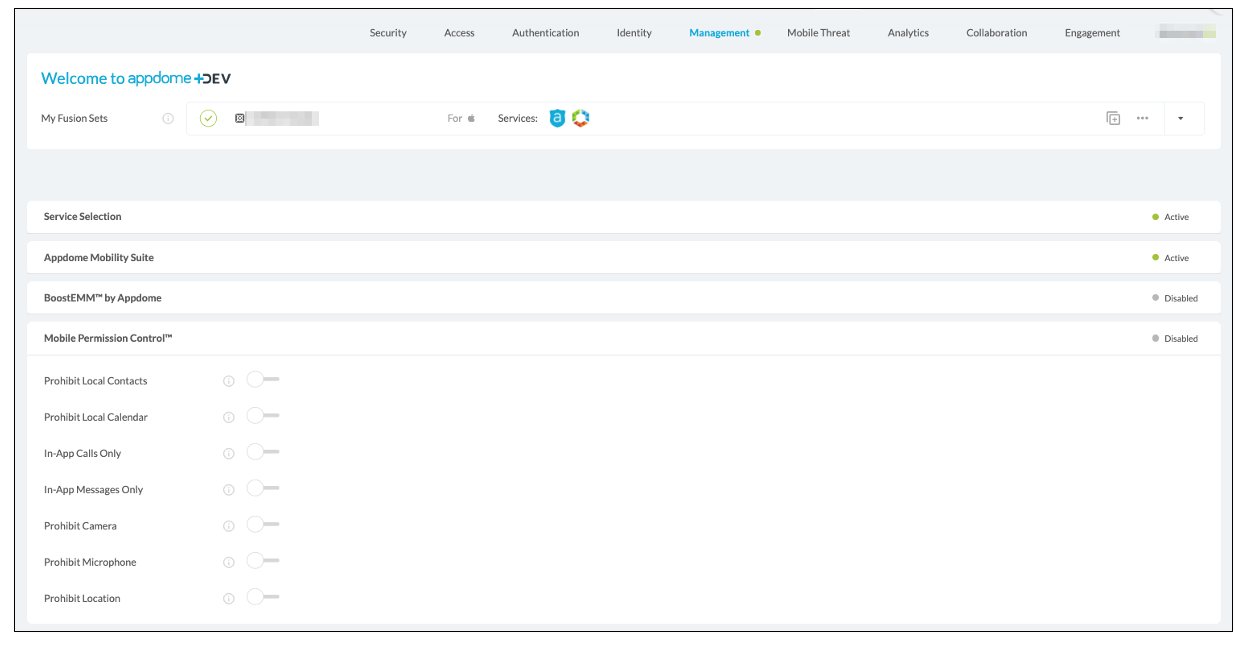Screen dimensions: 1245x648
Task: Click the blue Appdome shield service icon
Action: [x=557, y=118]
